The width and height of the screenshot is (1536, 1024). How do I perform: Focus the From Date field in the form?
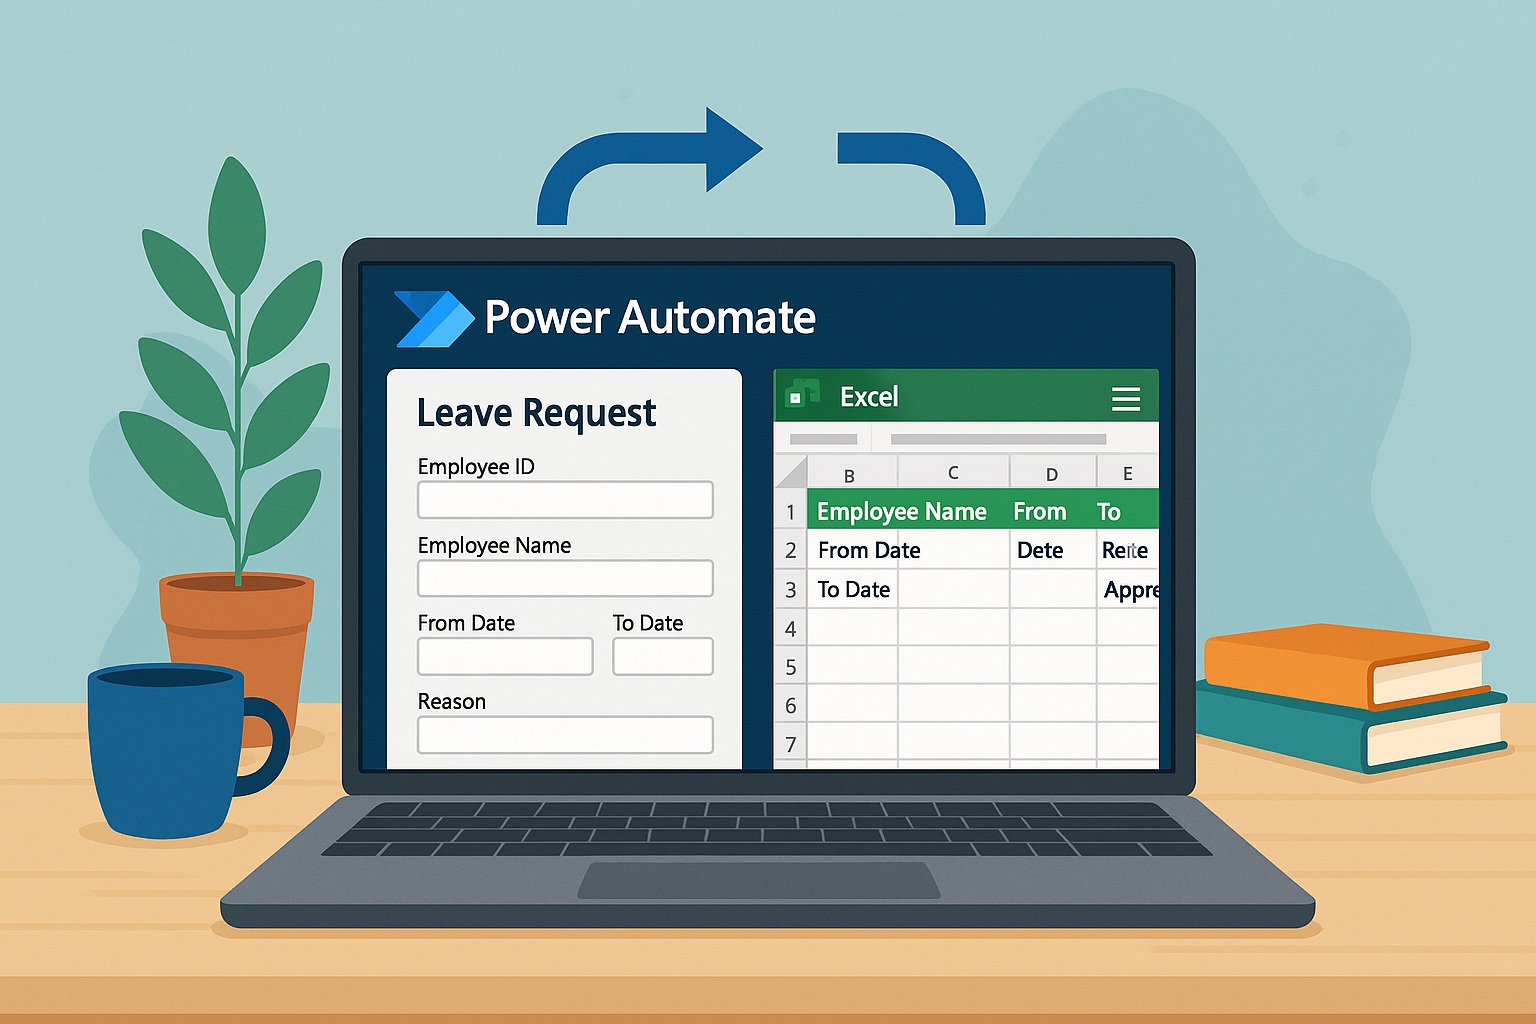tap(505, 657)
